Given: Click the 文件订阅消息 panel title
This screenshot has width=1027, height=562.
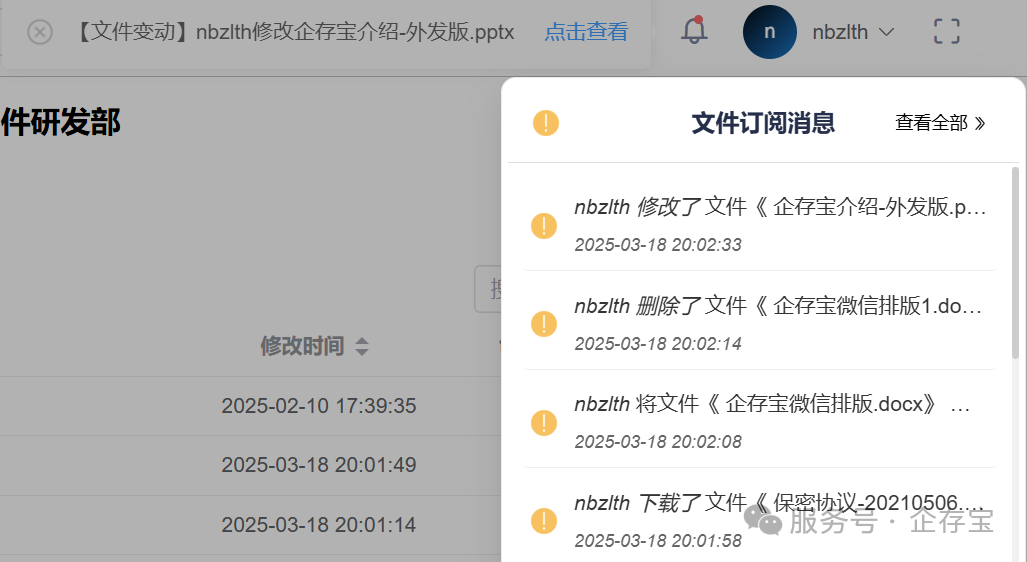Looking at the screenshot, I should (763, 122).
